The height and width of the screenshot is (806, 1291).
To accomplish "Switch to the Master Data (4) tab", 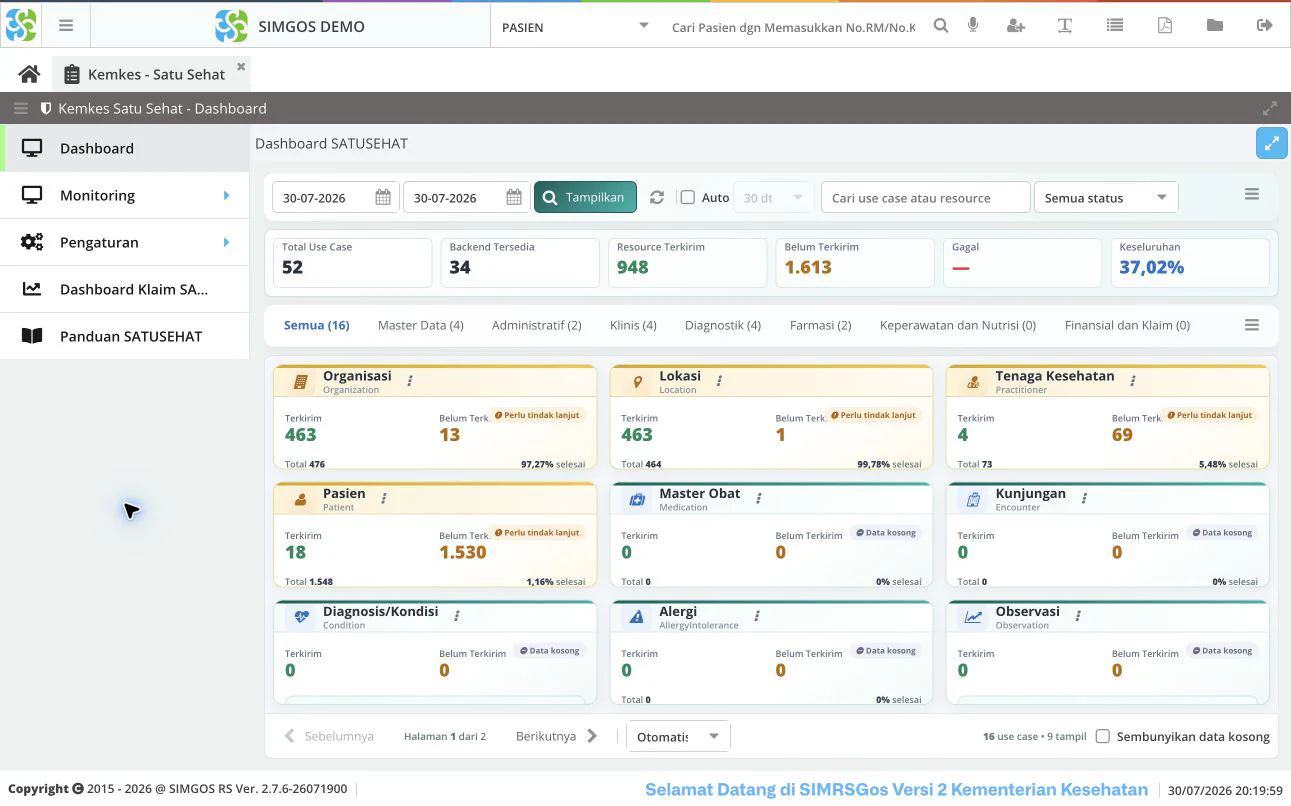I will pos(421,325).
